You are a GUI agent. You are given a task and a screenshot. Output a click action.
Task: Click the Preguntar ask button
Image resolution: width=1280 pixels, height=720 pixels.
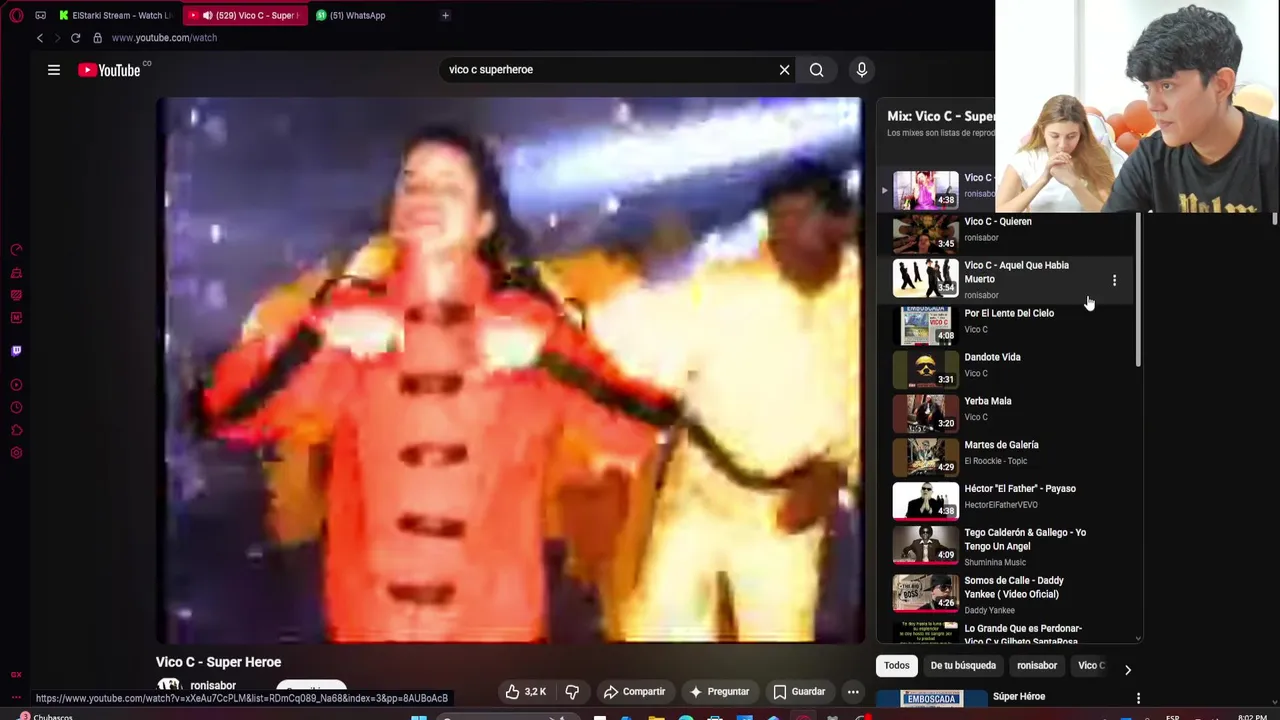pyautogui.click(x=719, y=692)
